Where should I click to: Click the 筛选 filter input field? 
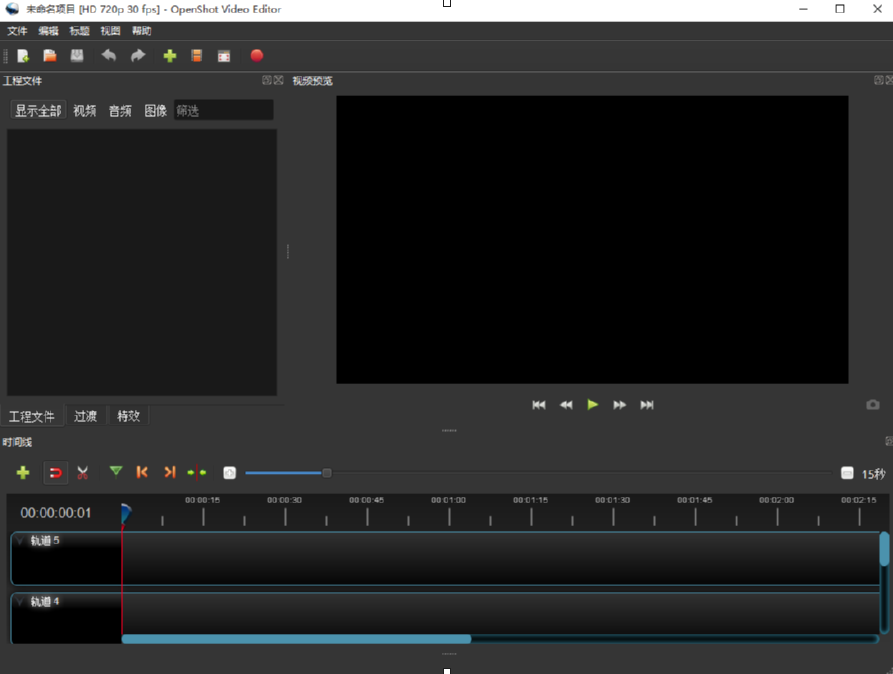223,111
